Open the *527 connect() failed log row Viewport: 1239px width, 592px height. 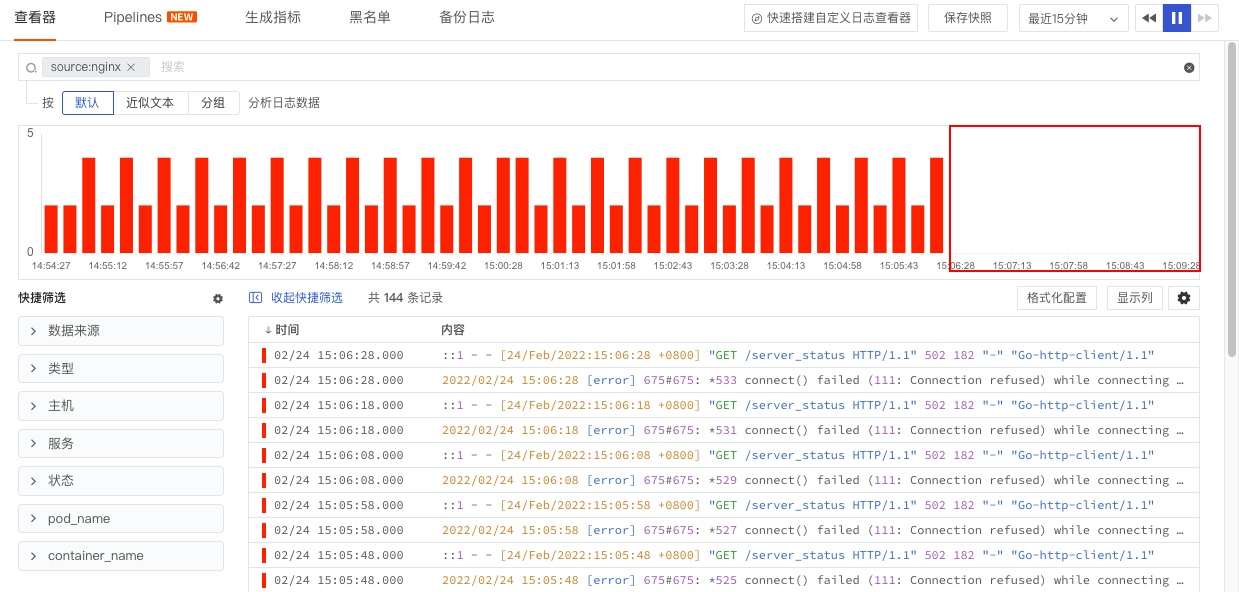(724, 530)
